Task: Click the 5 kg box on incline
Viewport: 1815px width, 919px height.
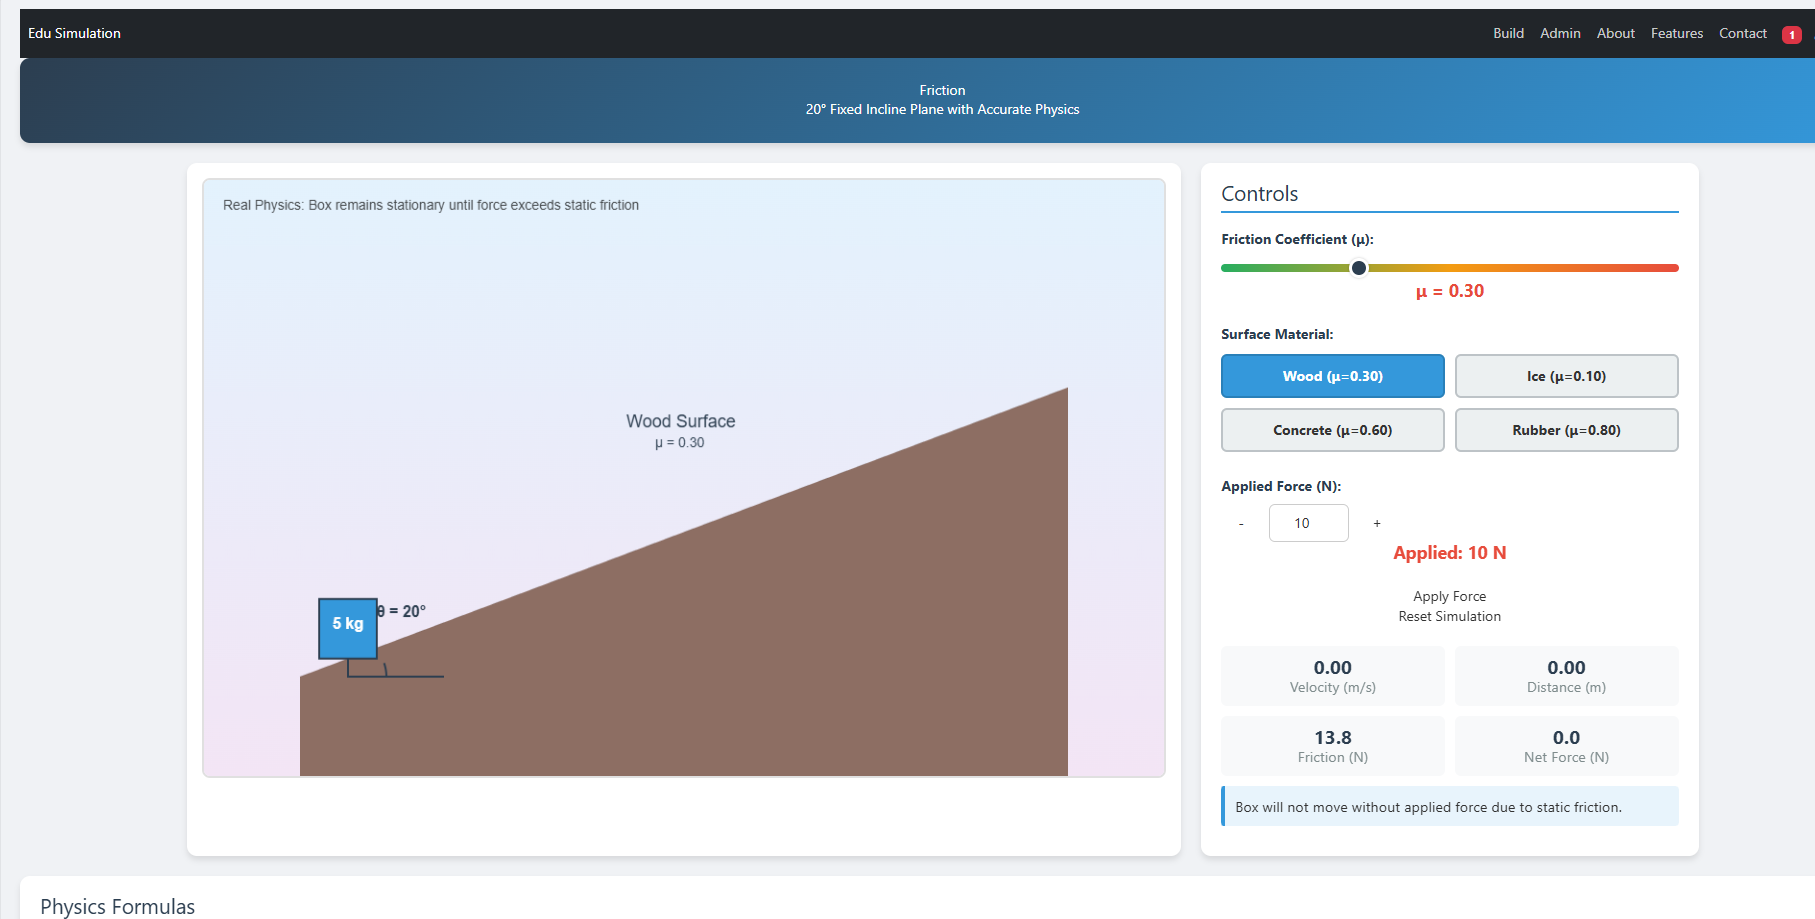Action: click(x=348, y=628)
